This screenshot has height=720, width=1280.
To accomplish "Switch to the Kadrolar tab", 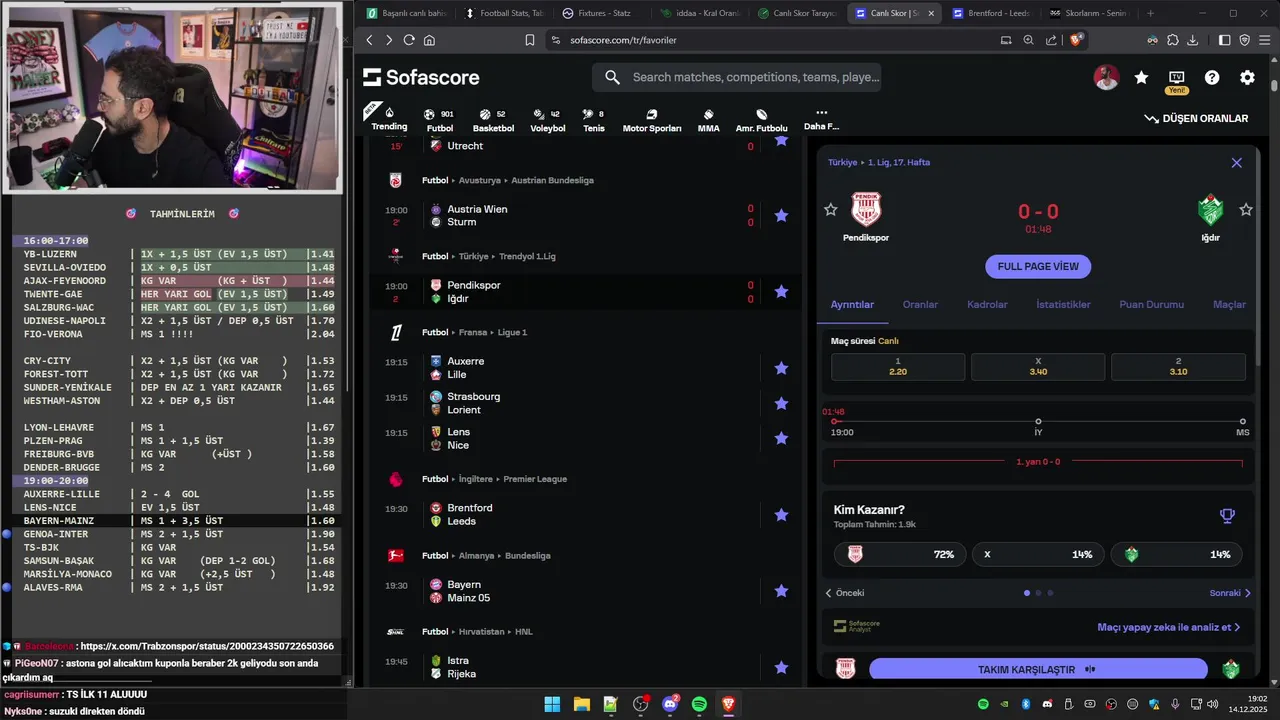I will pos(987,304).
